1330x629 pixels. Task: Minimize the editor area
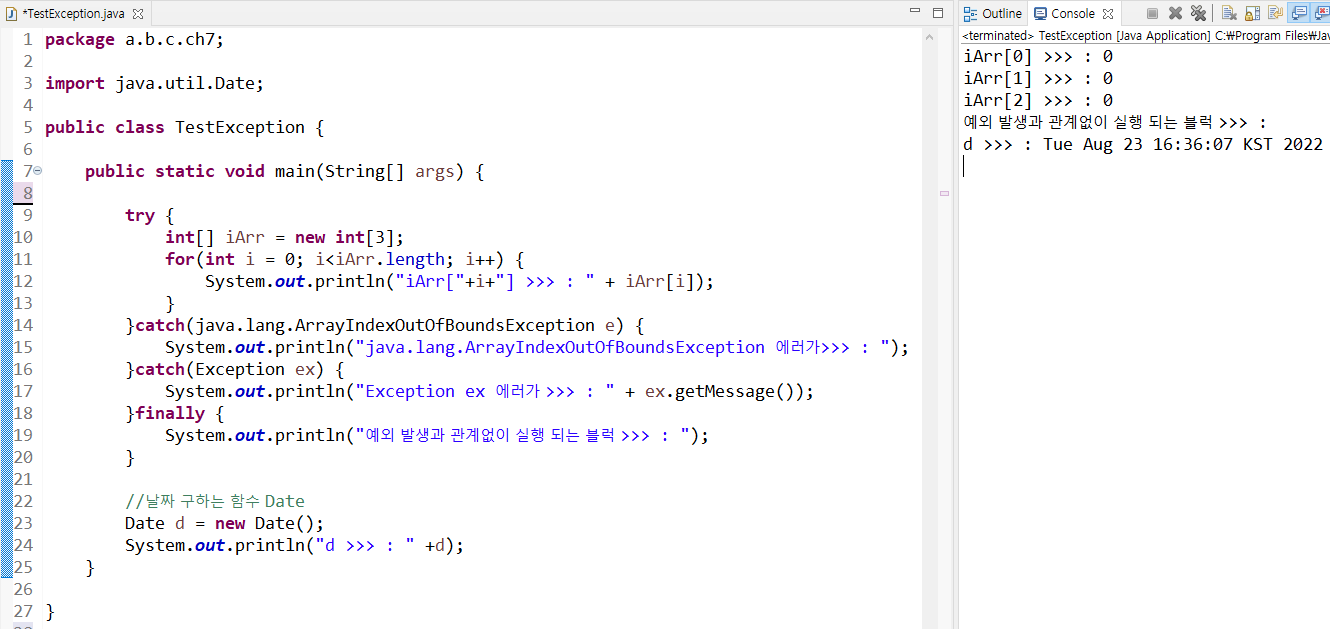coord(915,12)
